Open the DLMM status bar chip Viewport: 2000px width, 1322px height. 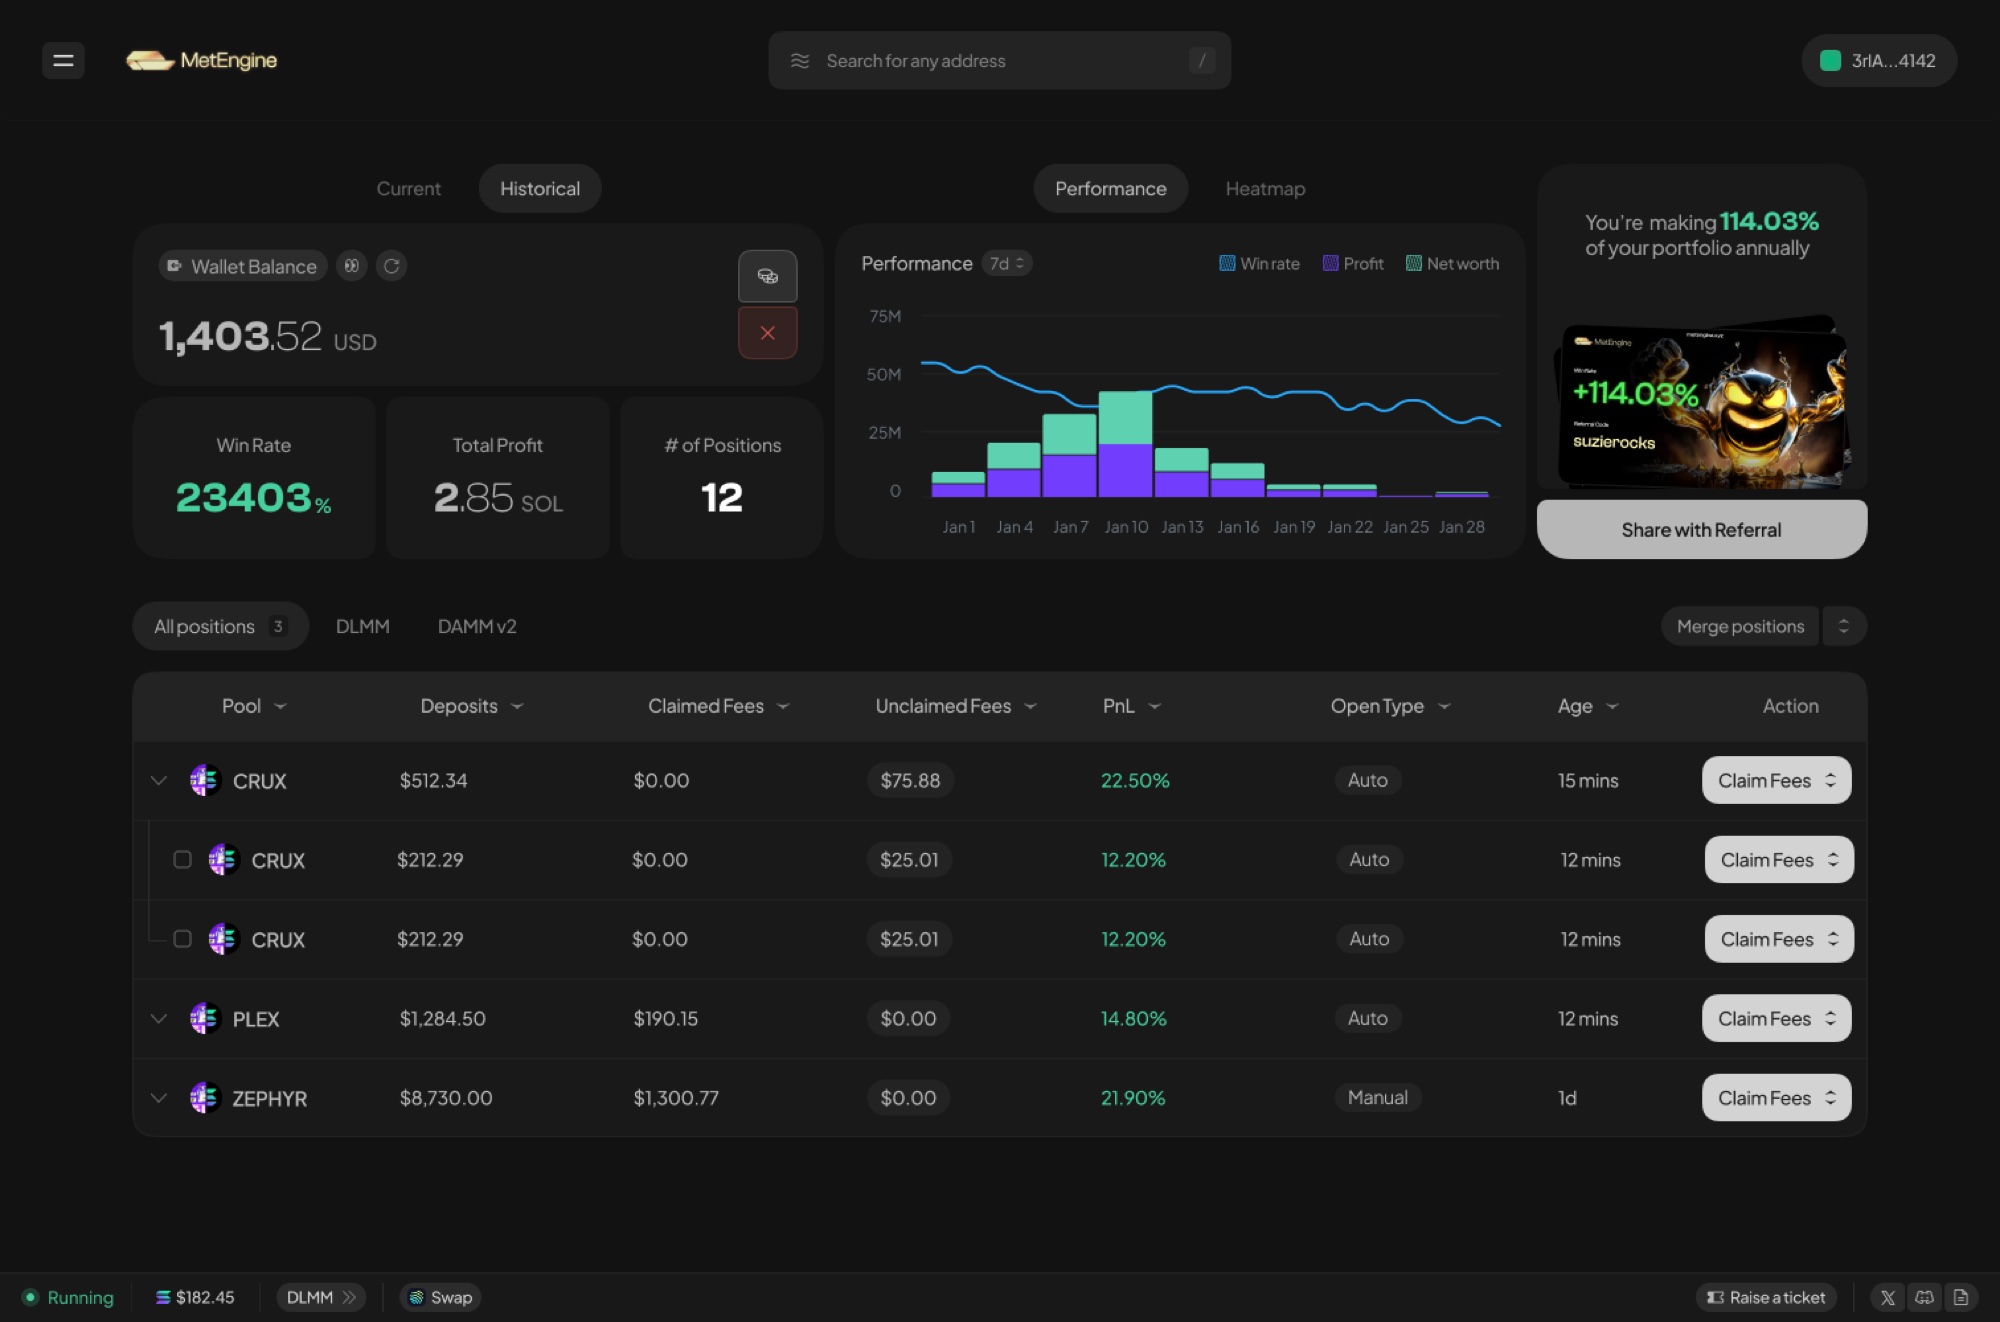(320, 1297)
